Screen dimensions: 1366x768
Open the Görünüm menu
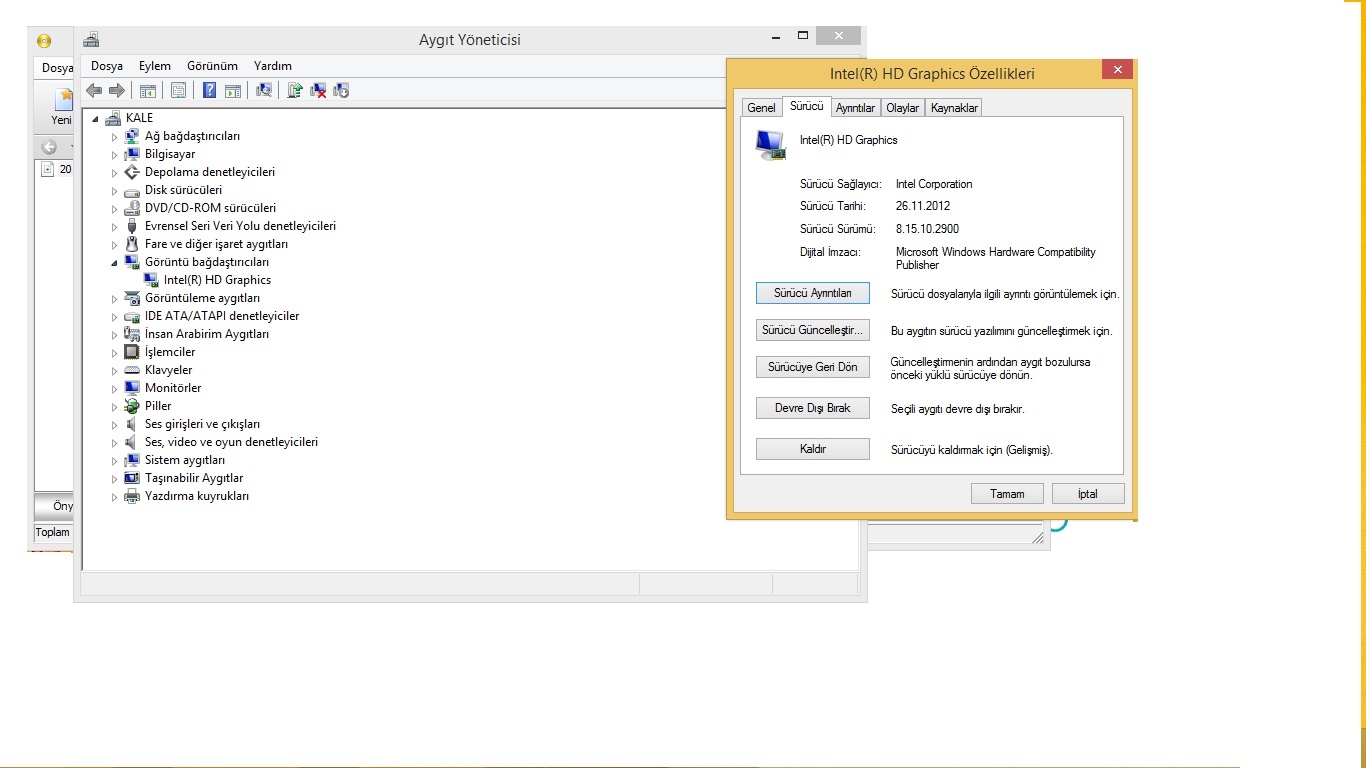click(212, 66)
